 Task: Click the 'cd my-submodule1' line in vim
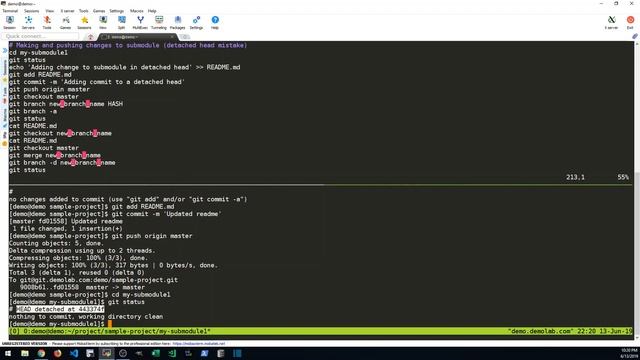[38, 53]
